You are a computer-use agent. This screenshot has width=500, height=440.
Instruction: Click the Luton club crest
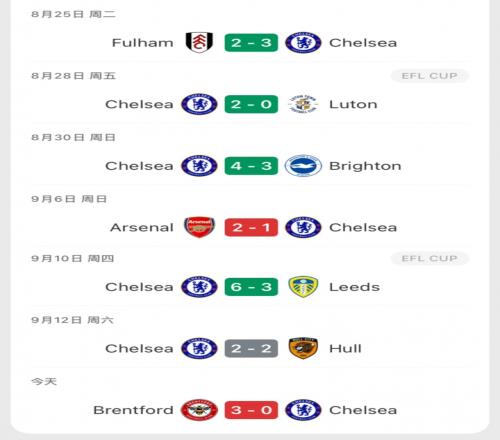click(x=303, y=104)
